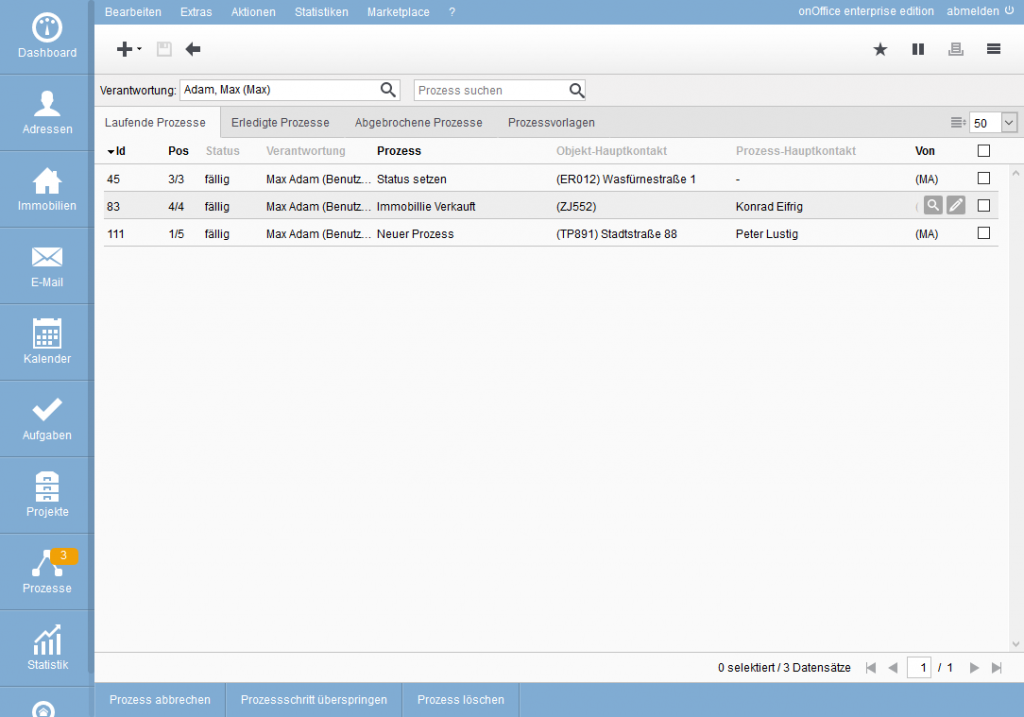Open the Bearbeiten menu

point(133,12)
